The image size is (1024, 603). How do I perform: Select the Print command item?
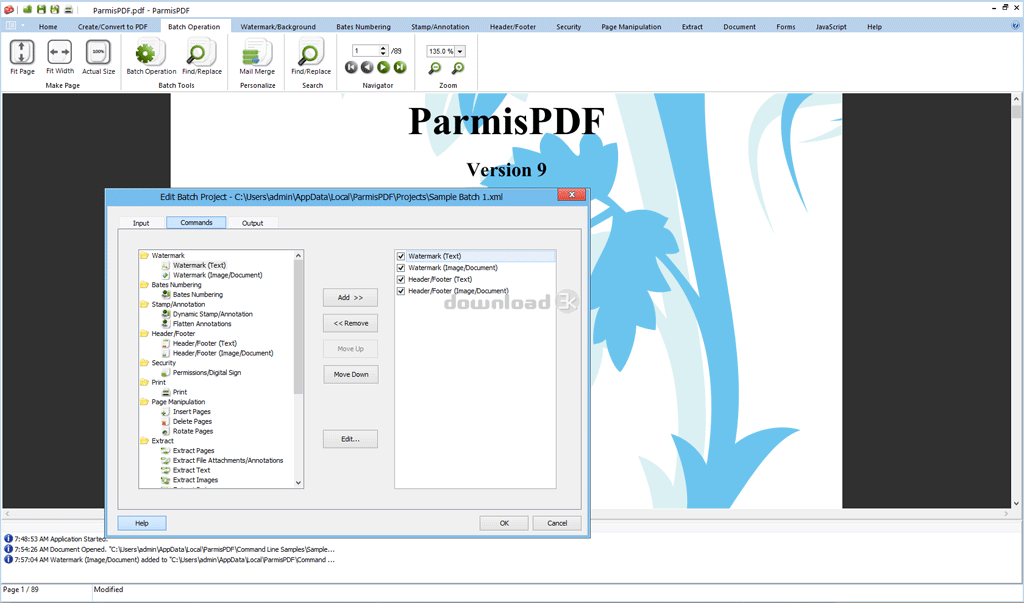tap(180, 392)
